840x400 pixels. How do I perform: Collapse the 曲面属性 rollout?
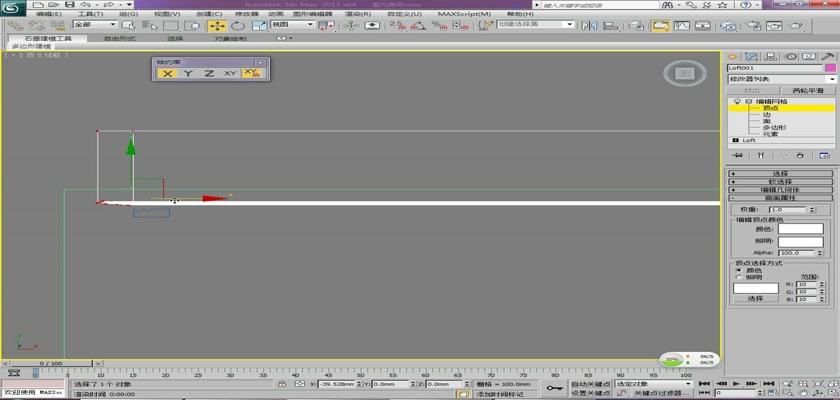[780, 198]
